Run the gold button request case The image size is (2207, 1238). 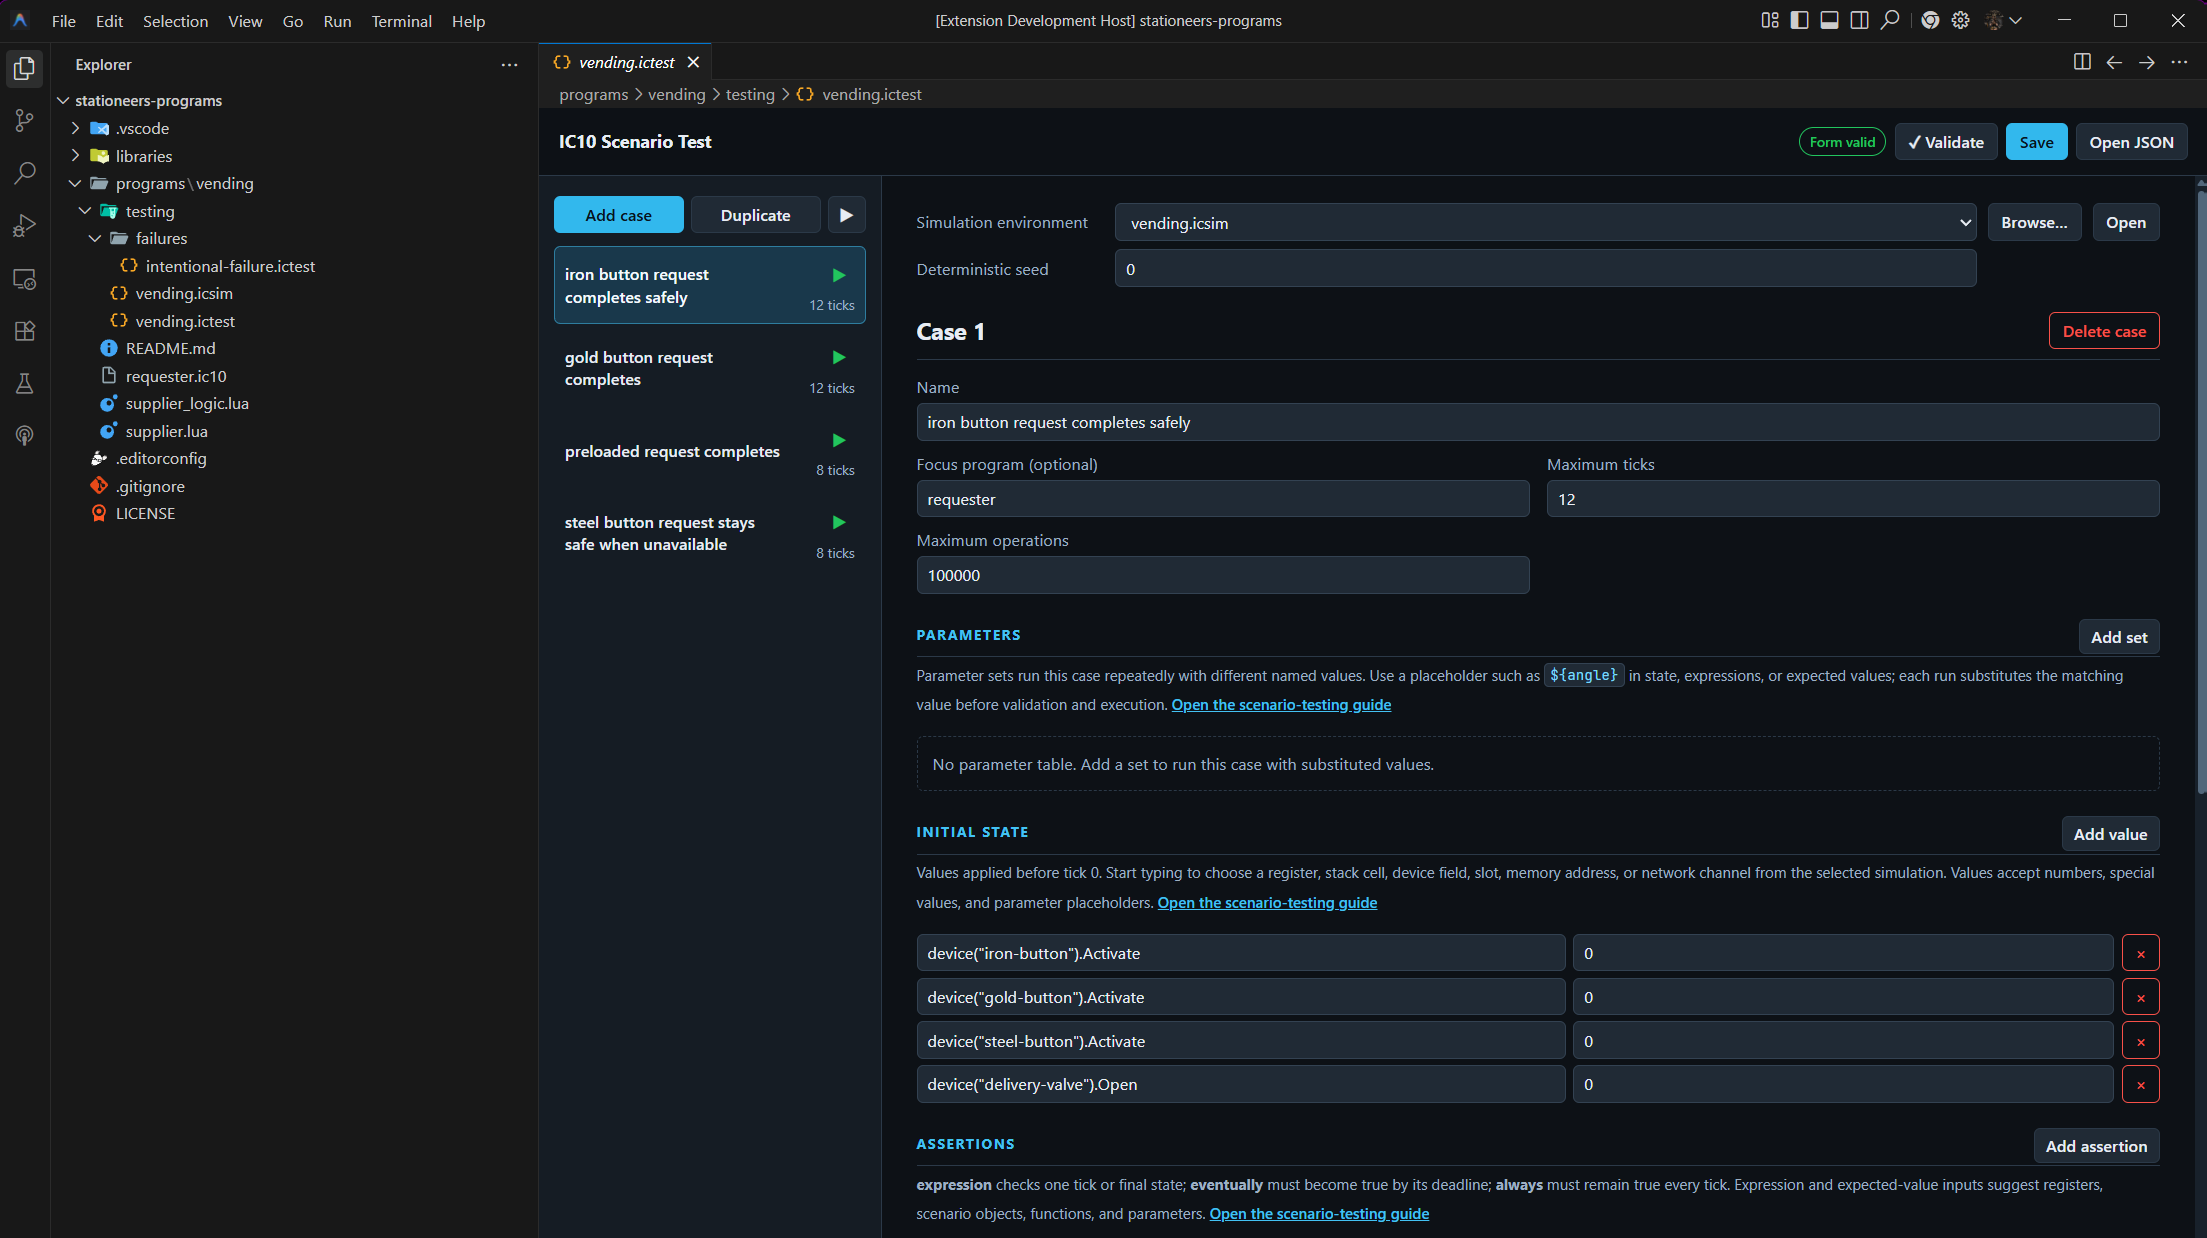coord(839,357)
